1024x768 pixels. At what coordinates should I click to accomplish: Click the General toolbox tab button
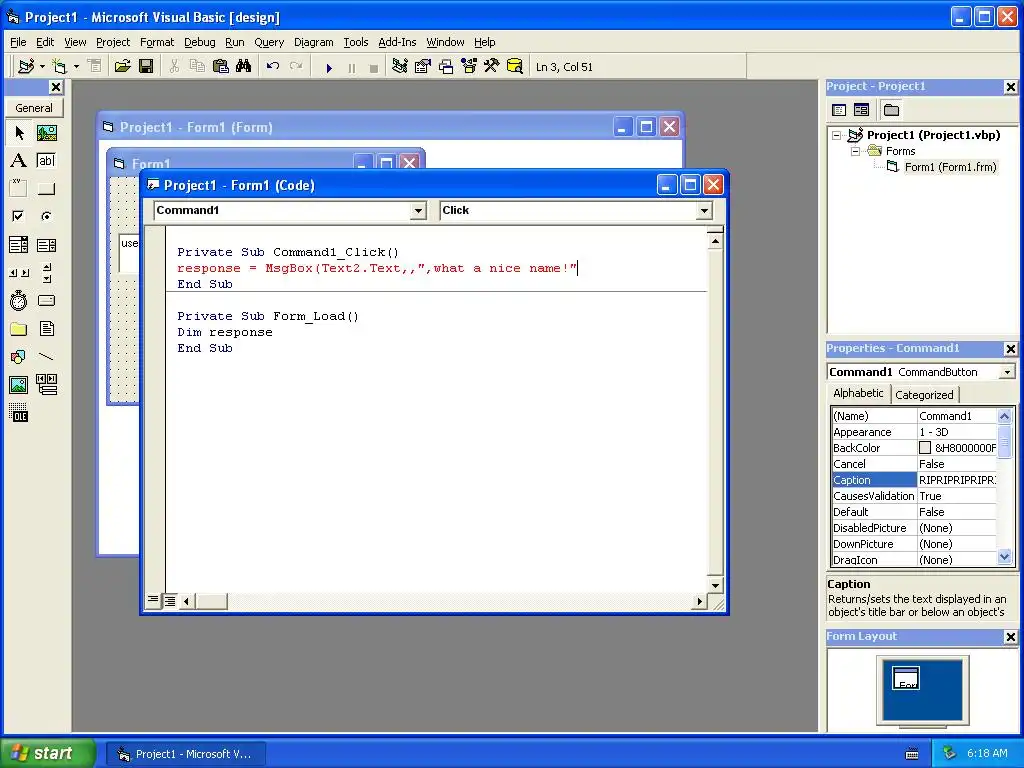click(34, 108)
